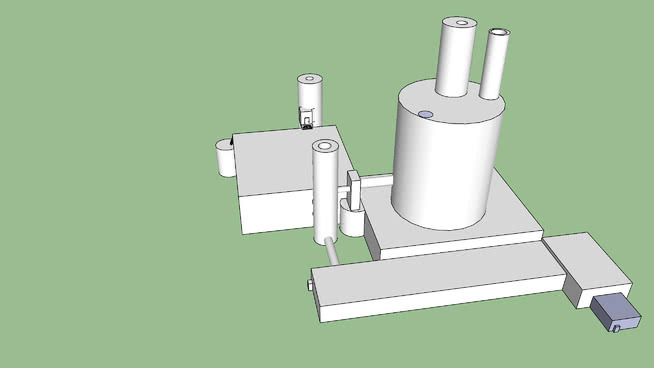This screenshot has height=368, width=654.
Task: Select the small blue box at bottom right
Action: pyautogui.click(x=616, y=312)
